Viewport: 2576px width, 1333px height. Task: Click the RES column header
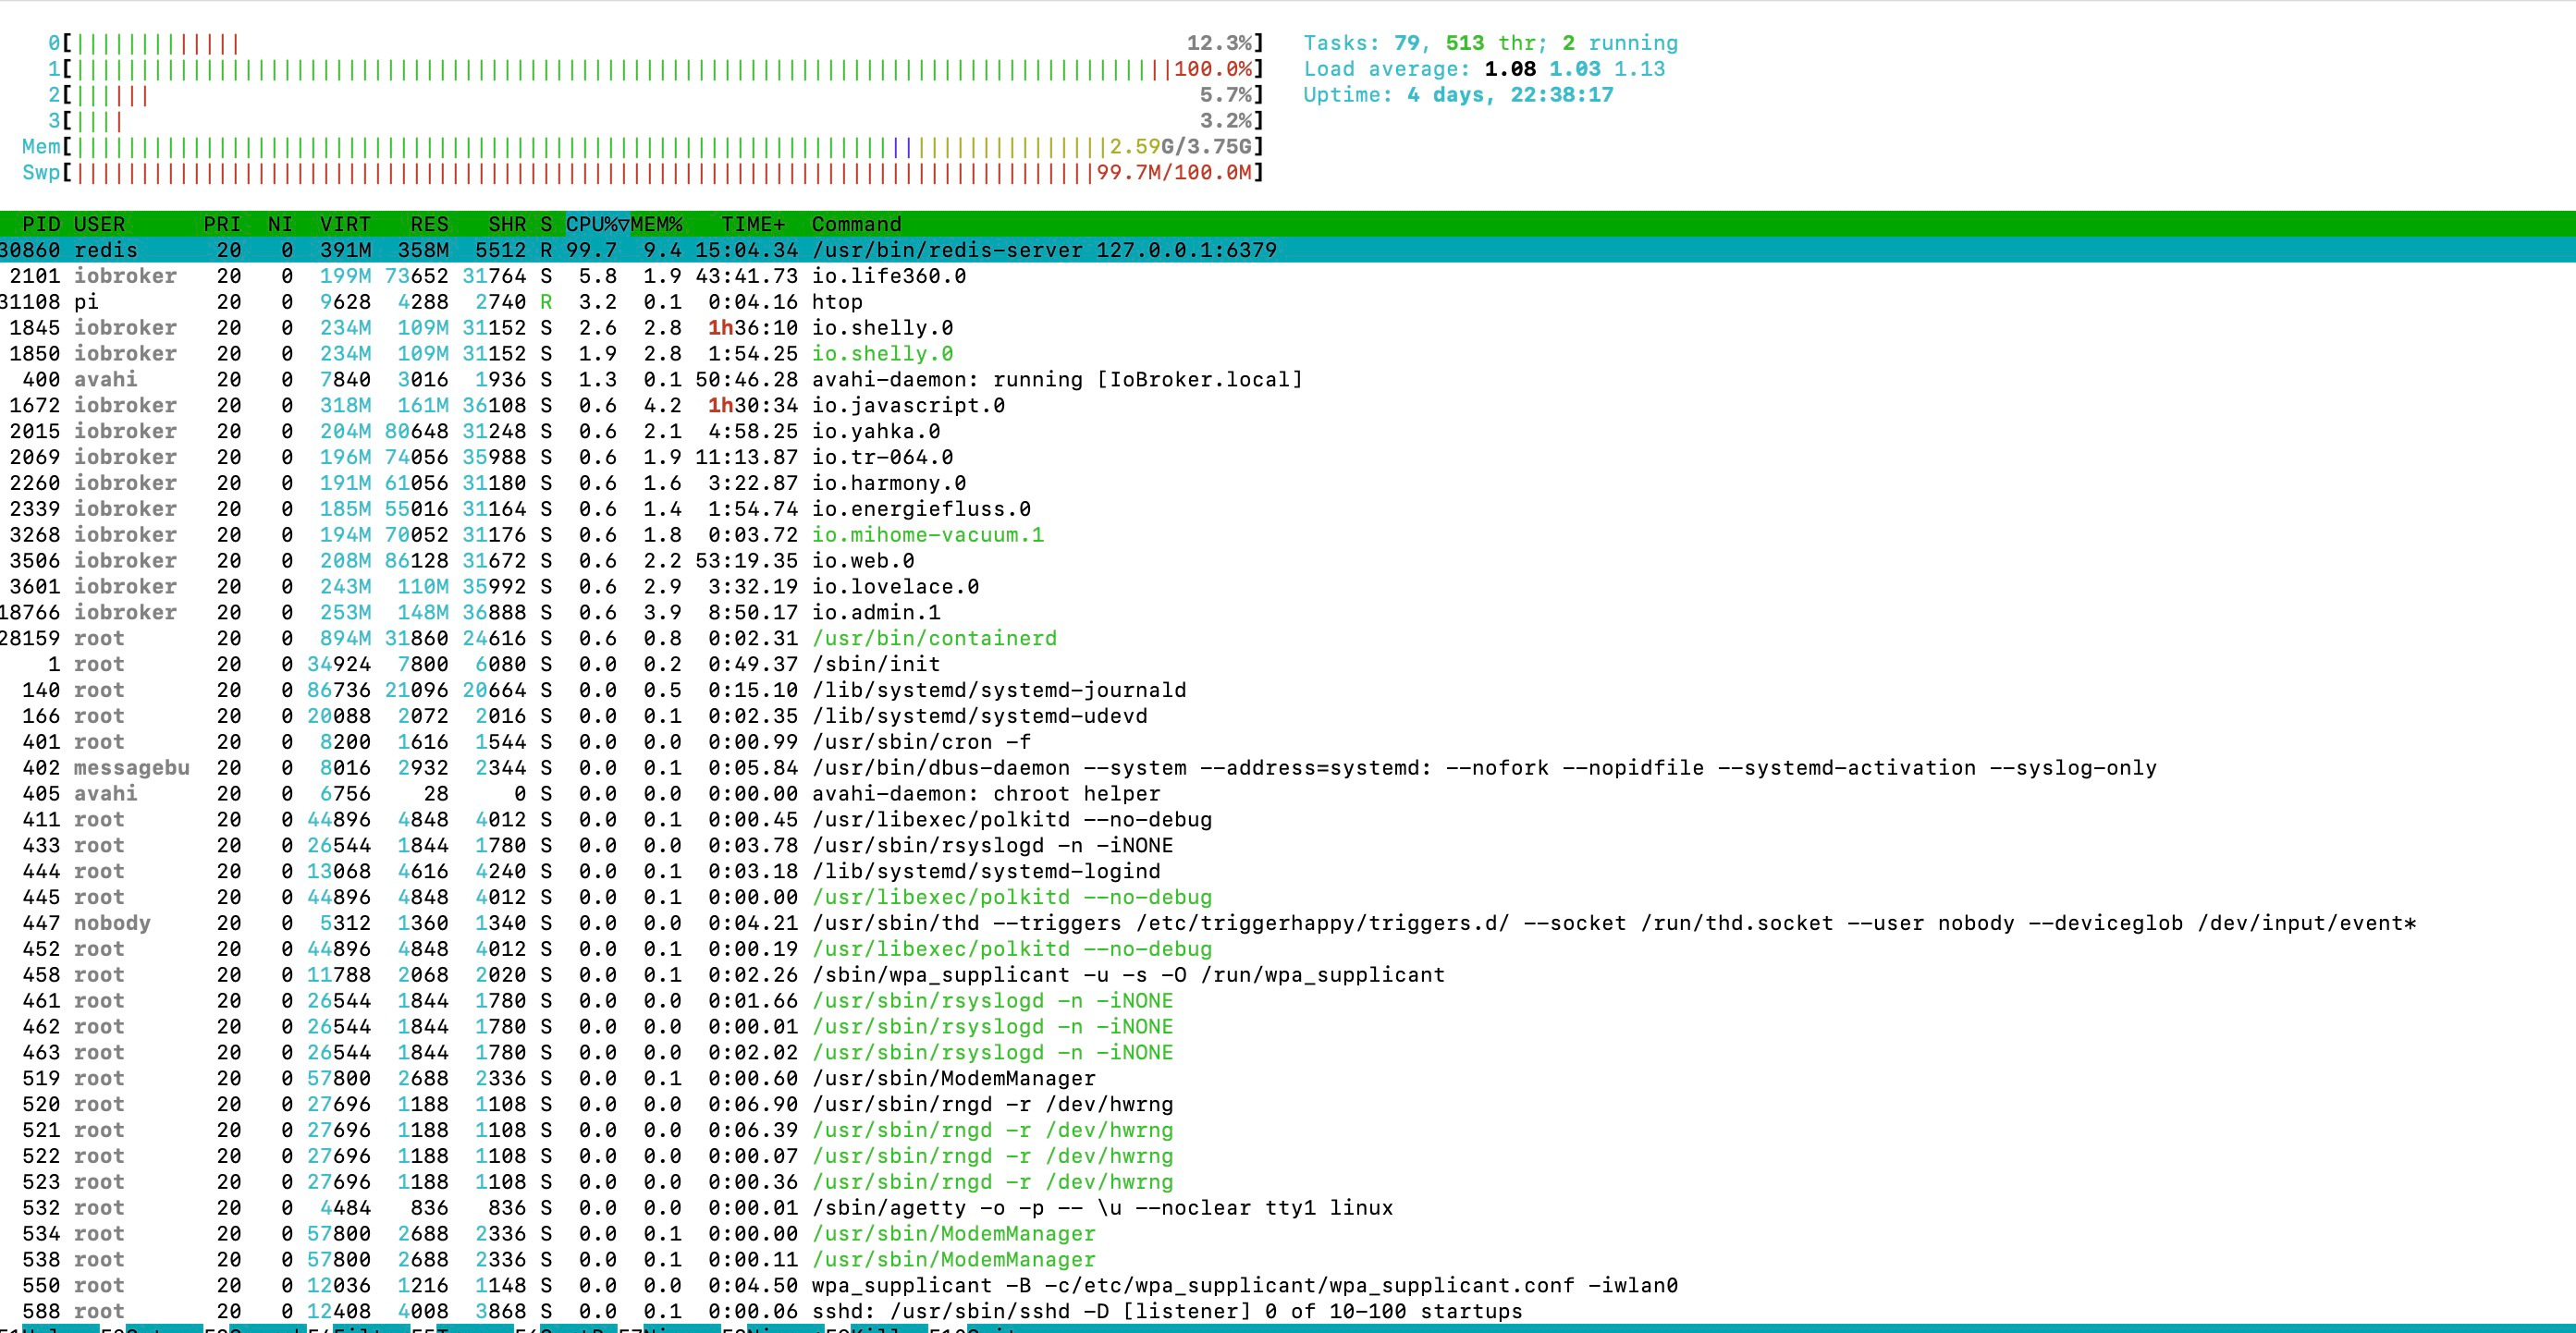click(x=429, y=224)
